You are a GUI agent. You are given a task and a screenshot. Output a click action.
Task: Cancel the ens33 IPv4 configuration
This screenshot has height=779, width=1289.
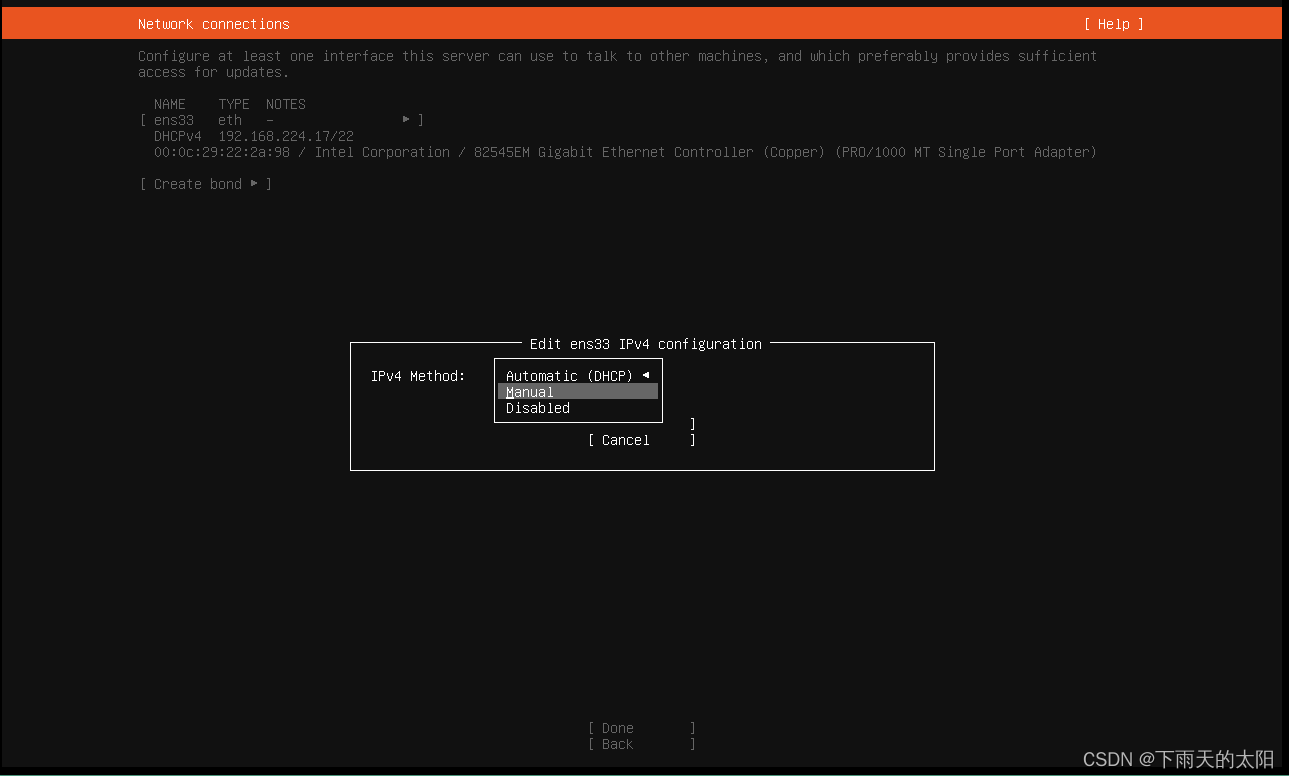pos(623,439)
